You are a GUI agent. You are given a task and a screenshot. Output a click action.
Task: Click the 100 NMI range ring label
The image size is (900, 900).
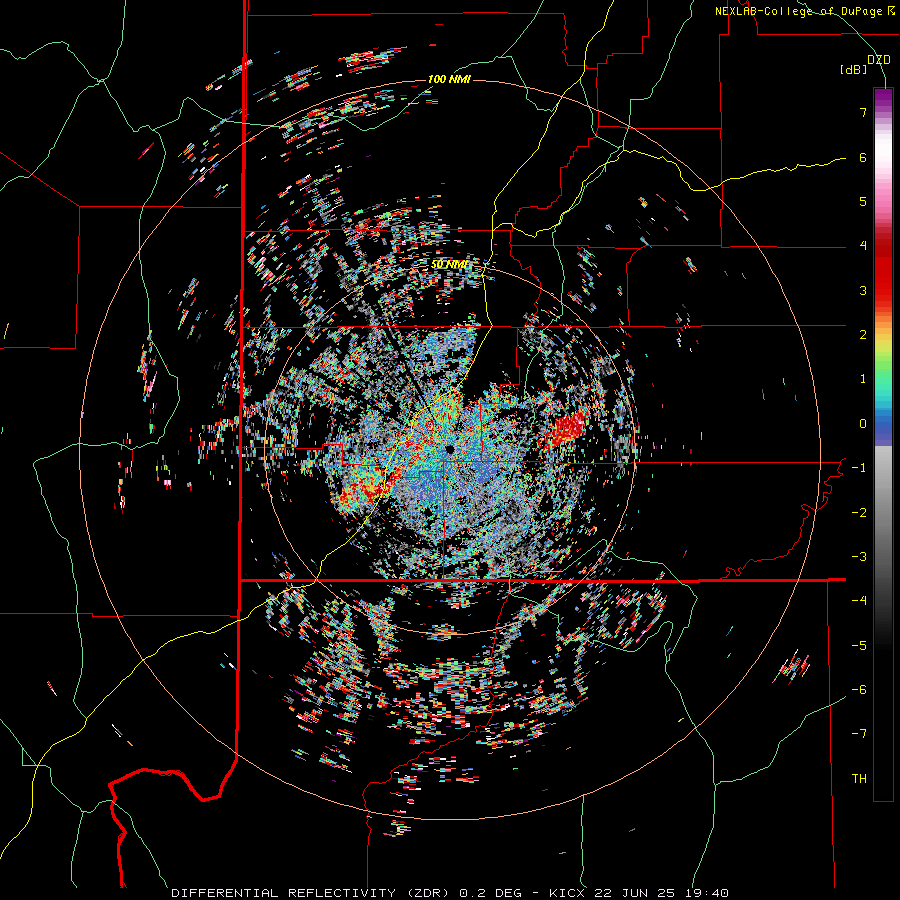tap(449, 79)
